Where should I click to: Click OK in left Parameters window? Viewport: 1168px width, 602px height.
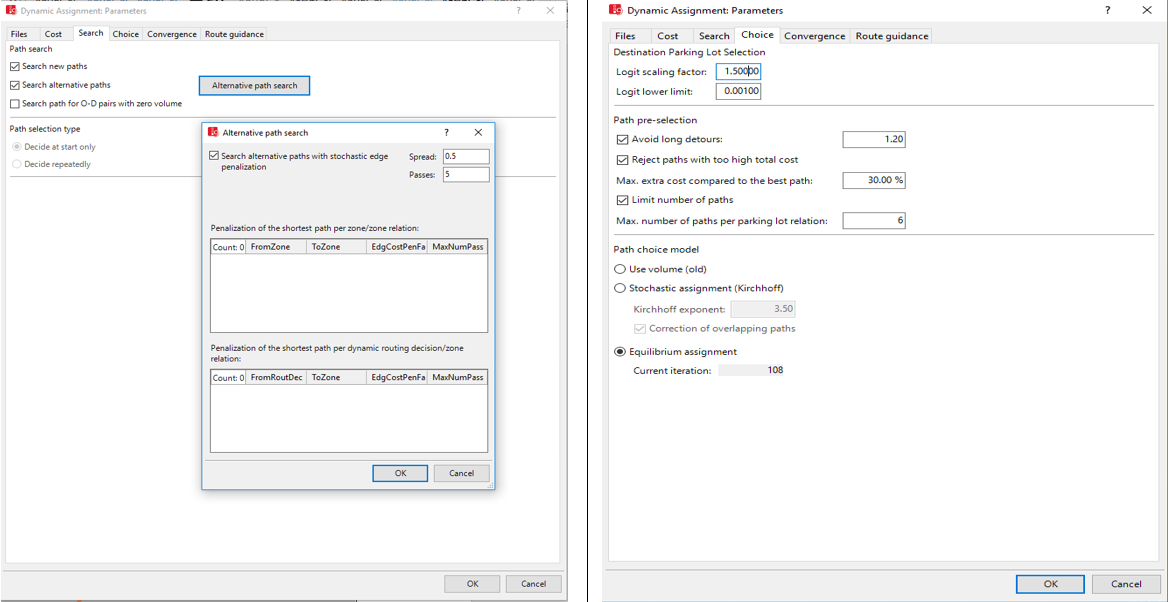click(472, 583)
